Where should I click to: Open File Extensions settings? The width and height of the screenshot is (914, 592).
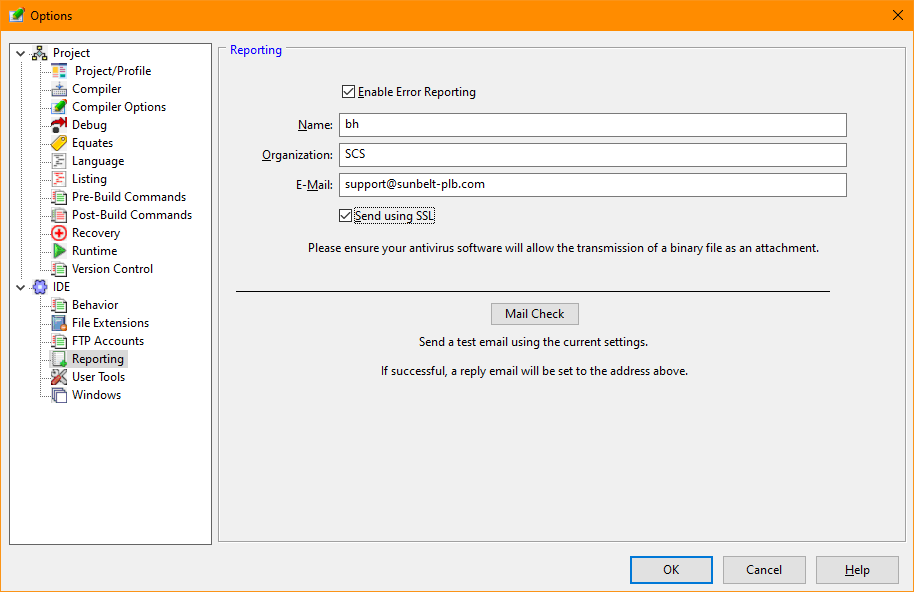point(107,322)
